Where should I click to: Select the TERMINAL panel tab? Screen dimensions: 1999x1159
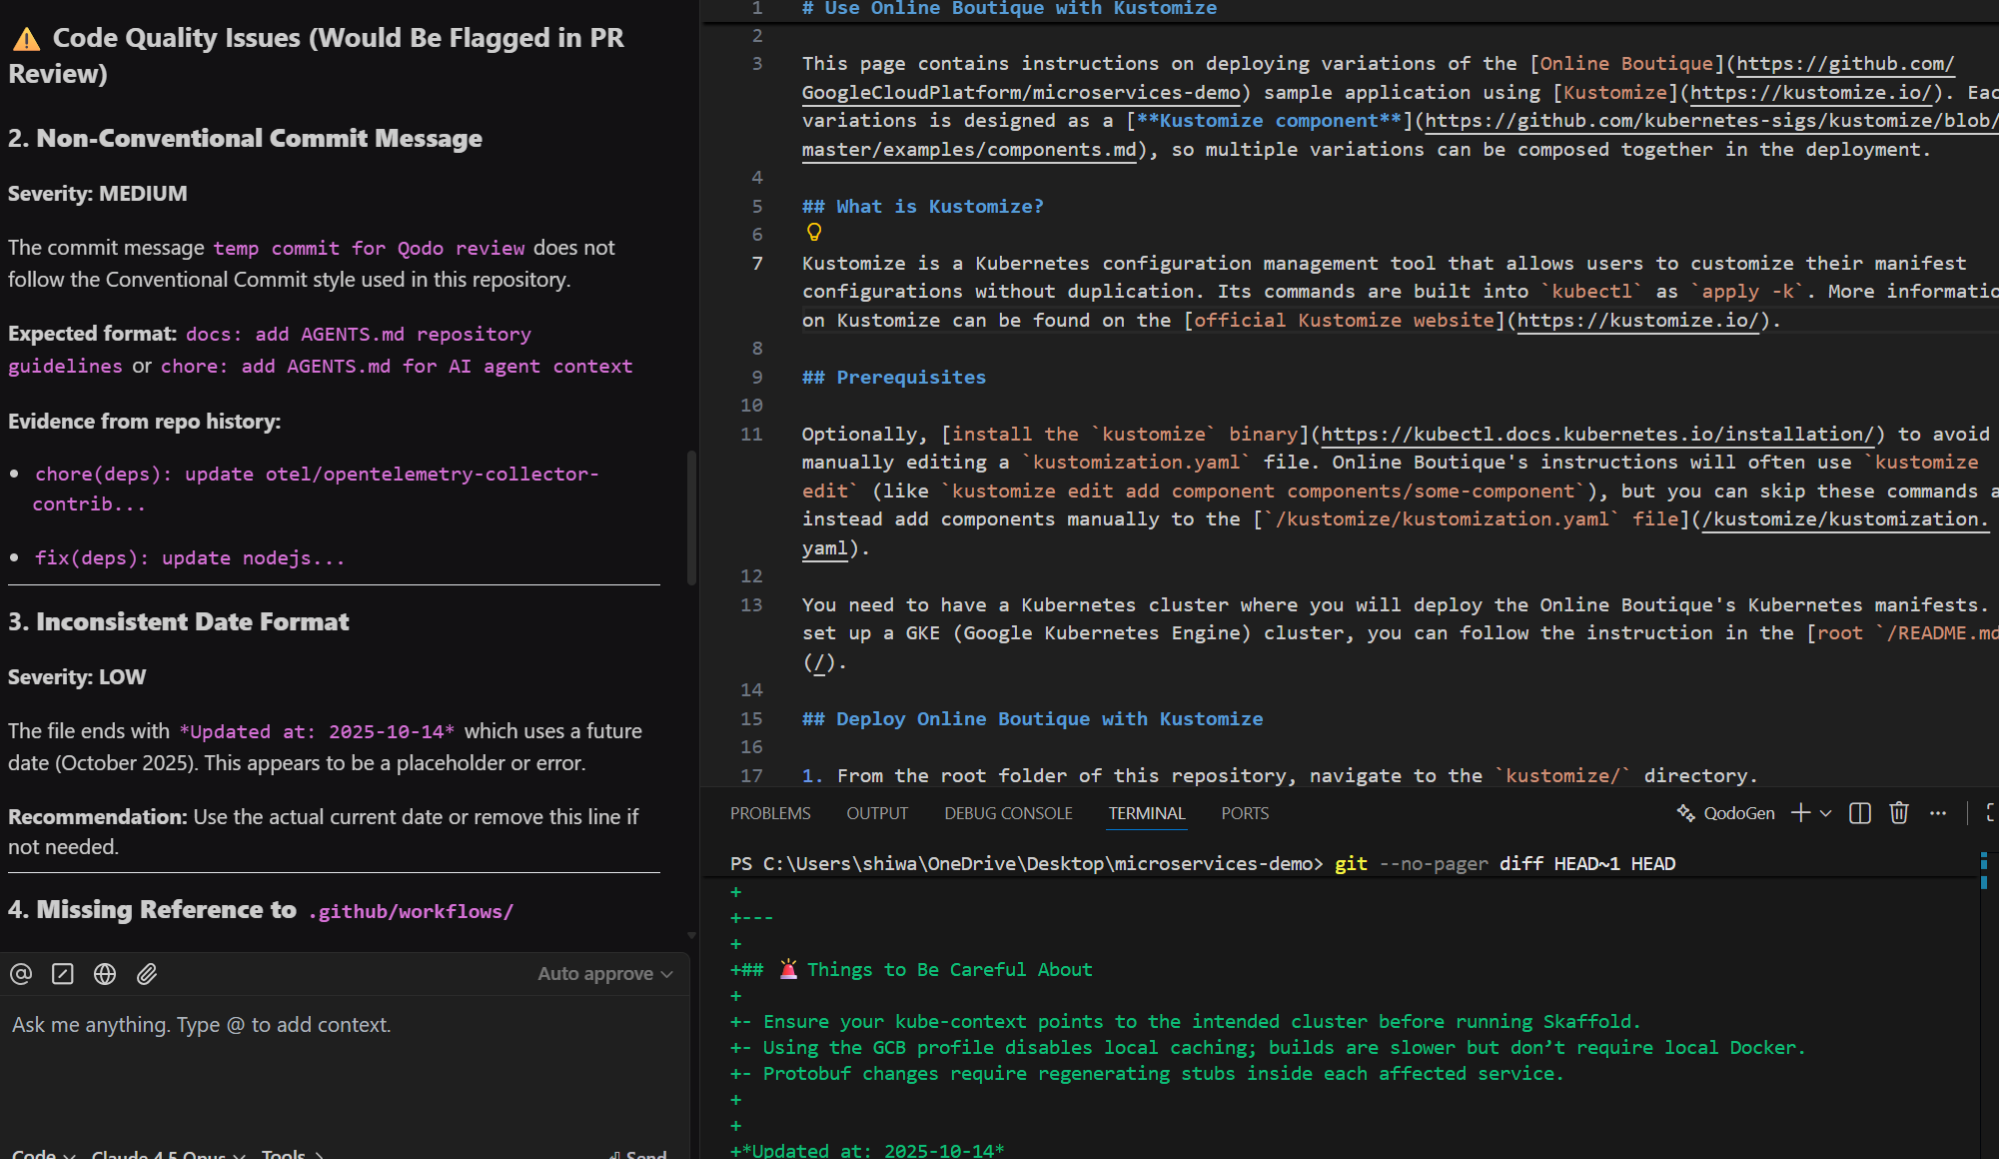coord(1146,814)
